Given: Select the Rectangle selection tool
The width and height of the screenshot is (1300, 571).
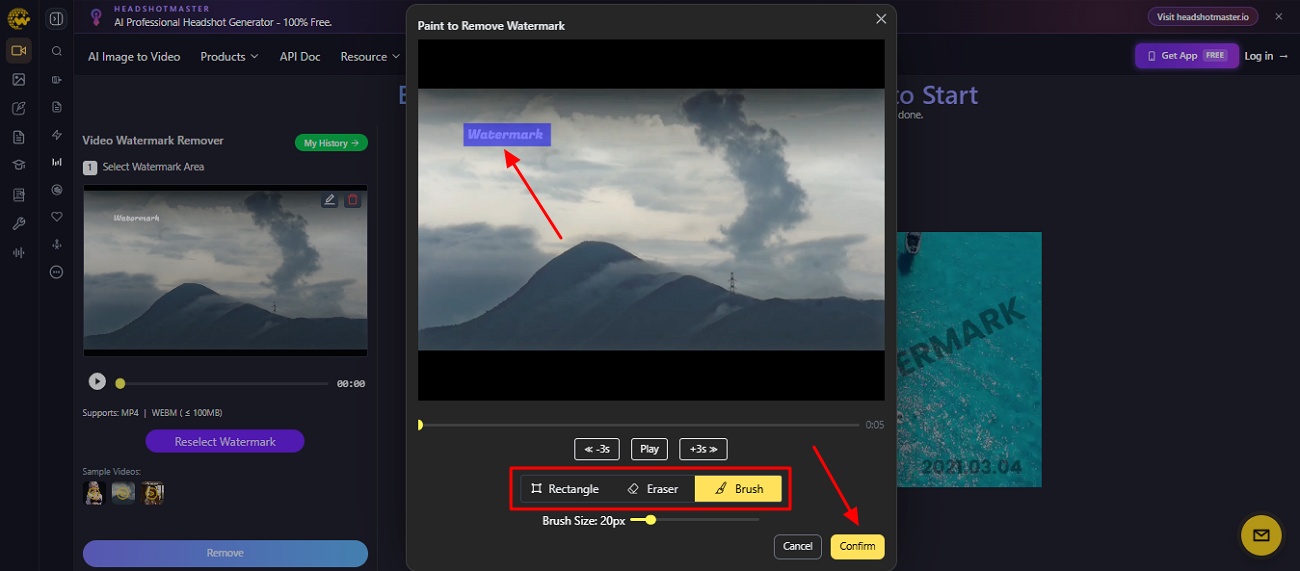Looking at the screenshot, I should pyautogui.click(x=565, y=489).
